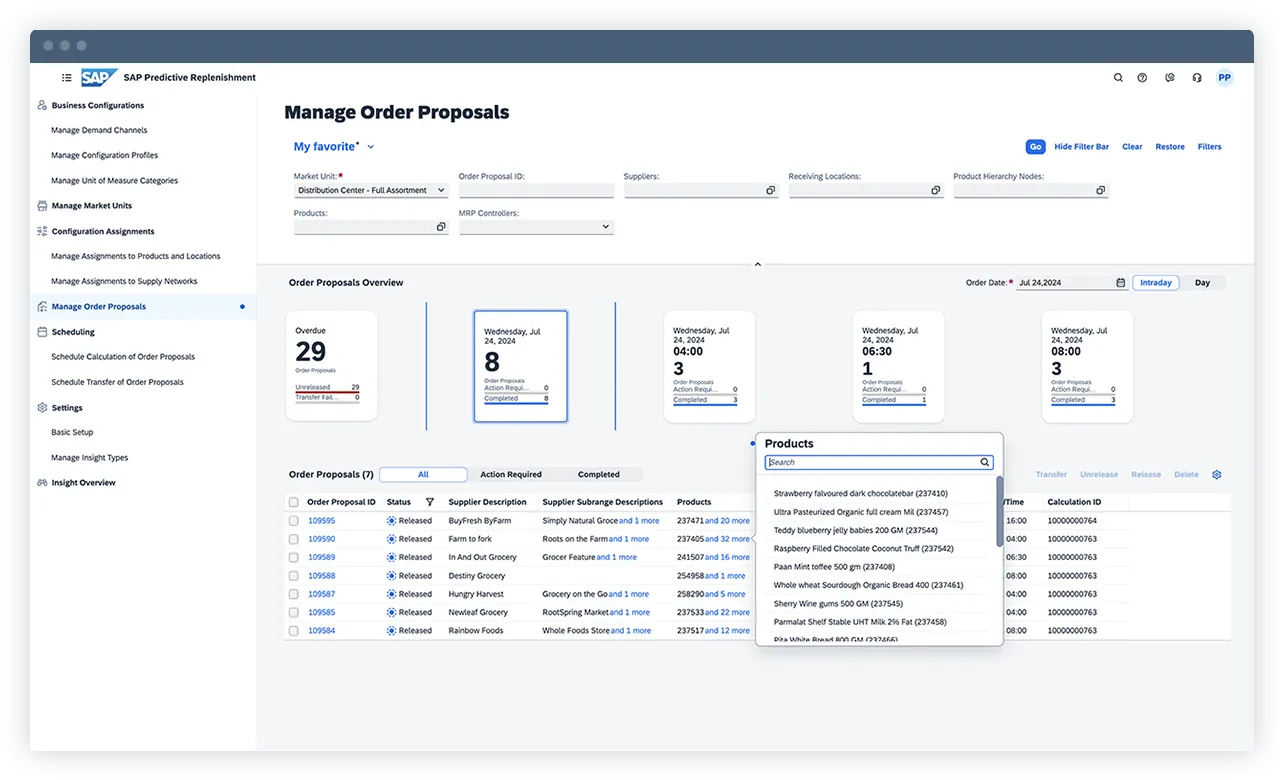
Task: Open the table settings gear beside Delete
Action: (1217, 474)
